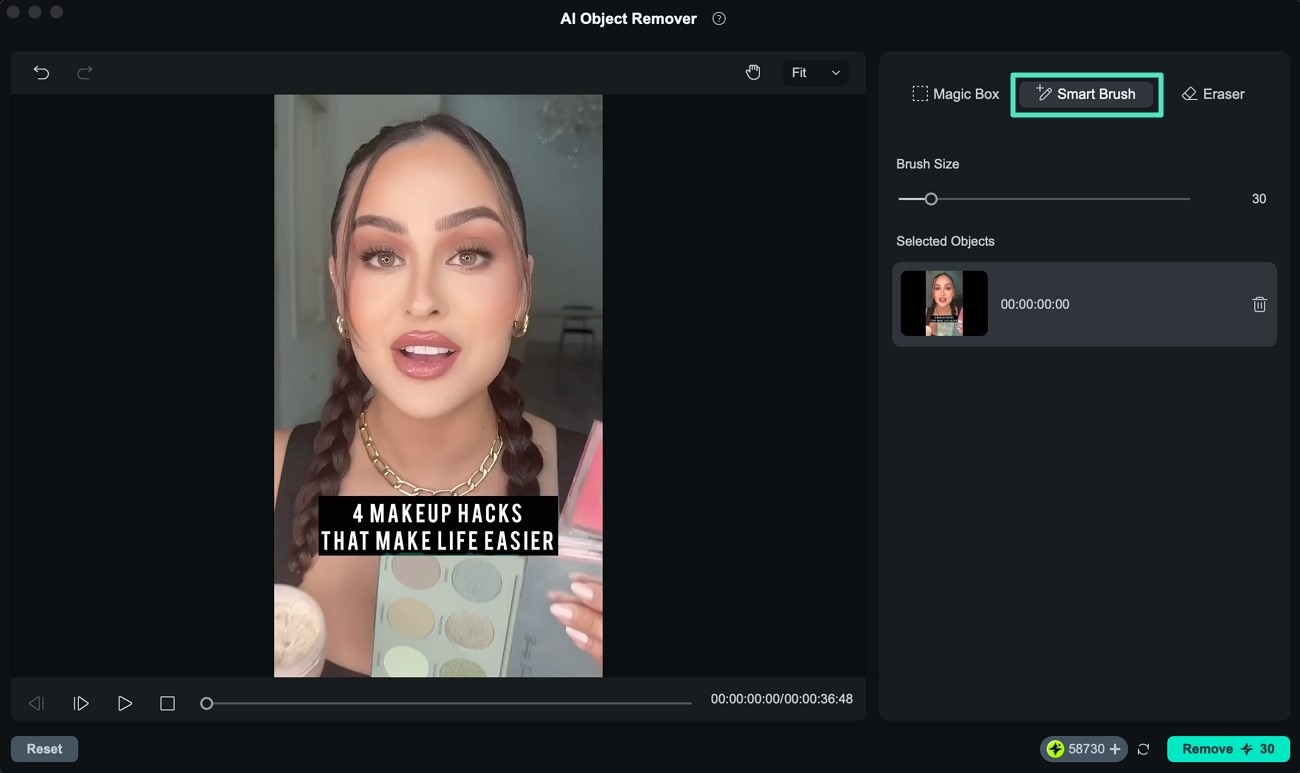Screen dimensions: 1300x773
Task: Undo the last action
Action: click(x=41, y=72)
